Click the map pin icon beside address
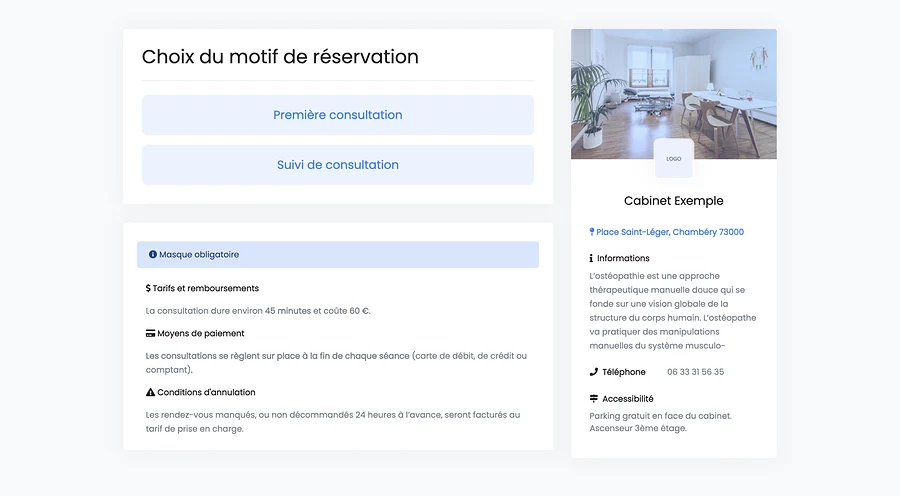This screenshot has width=900, height=496. [x=592, y=232]
